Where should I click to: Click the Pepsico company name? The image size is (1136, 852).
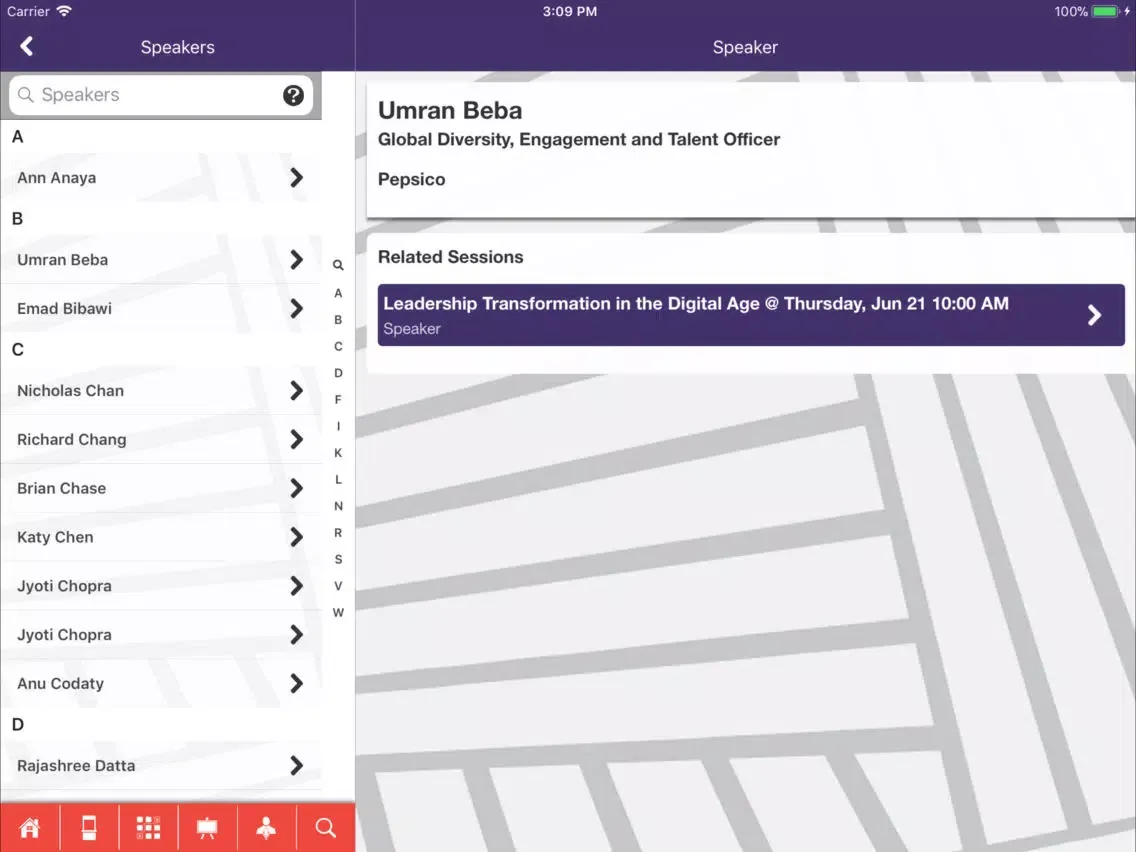pos(412,180)
